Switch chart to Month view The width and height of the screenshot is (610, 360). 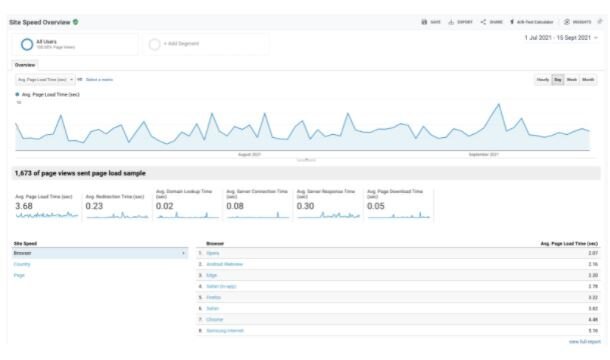tap(588, 80)
